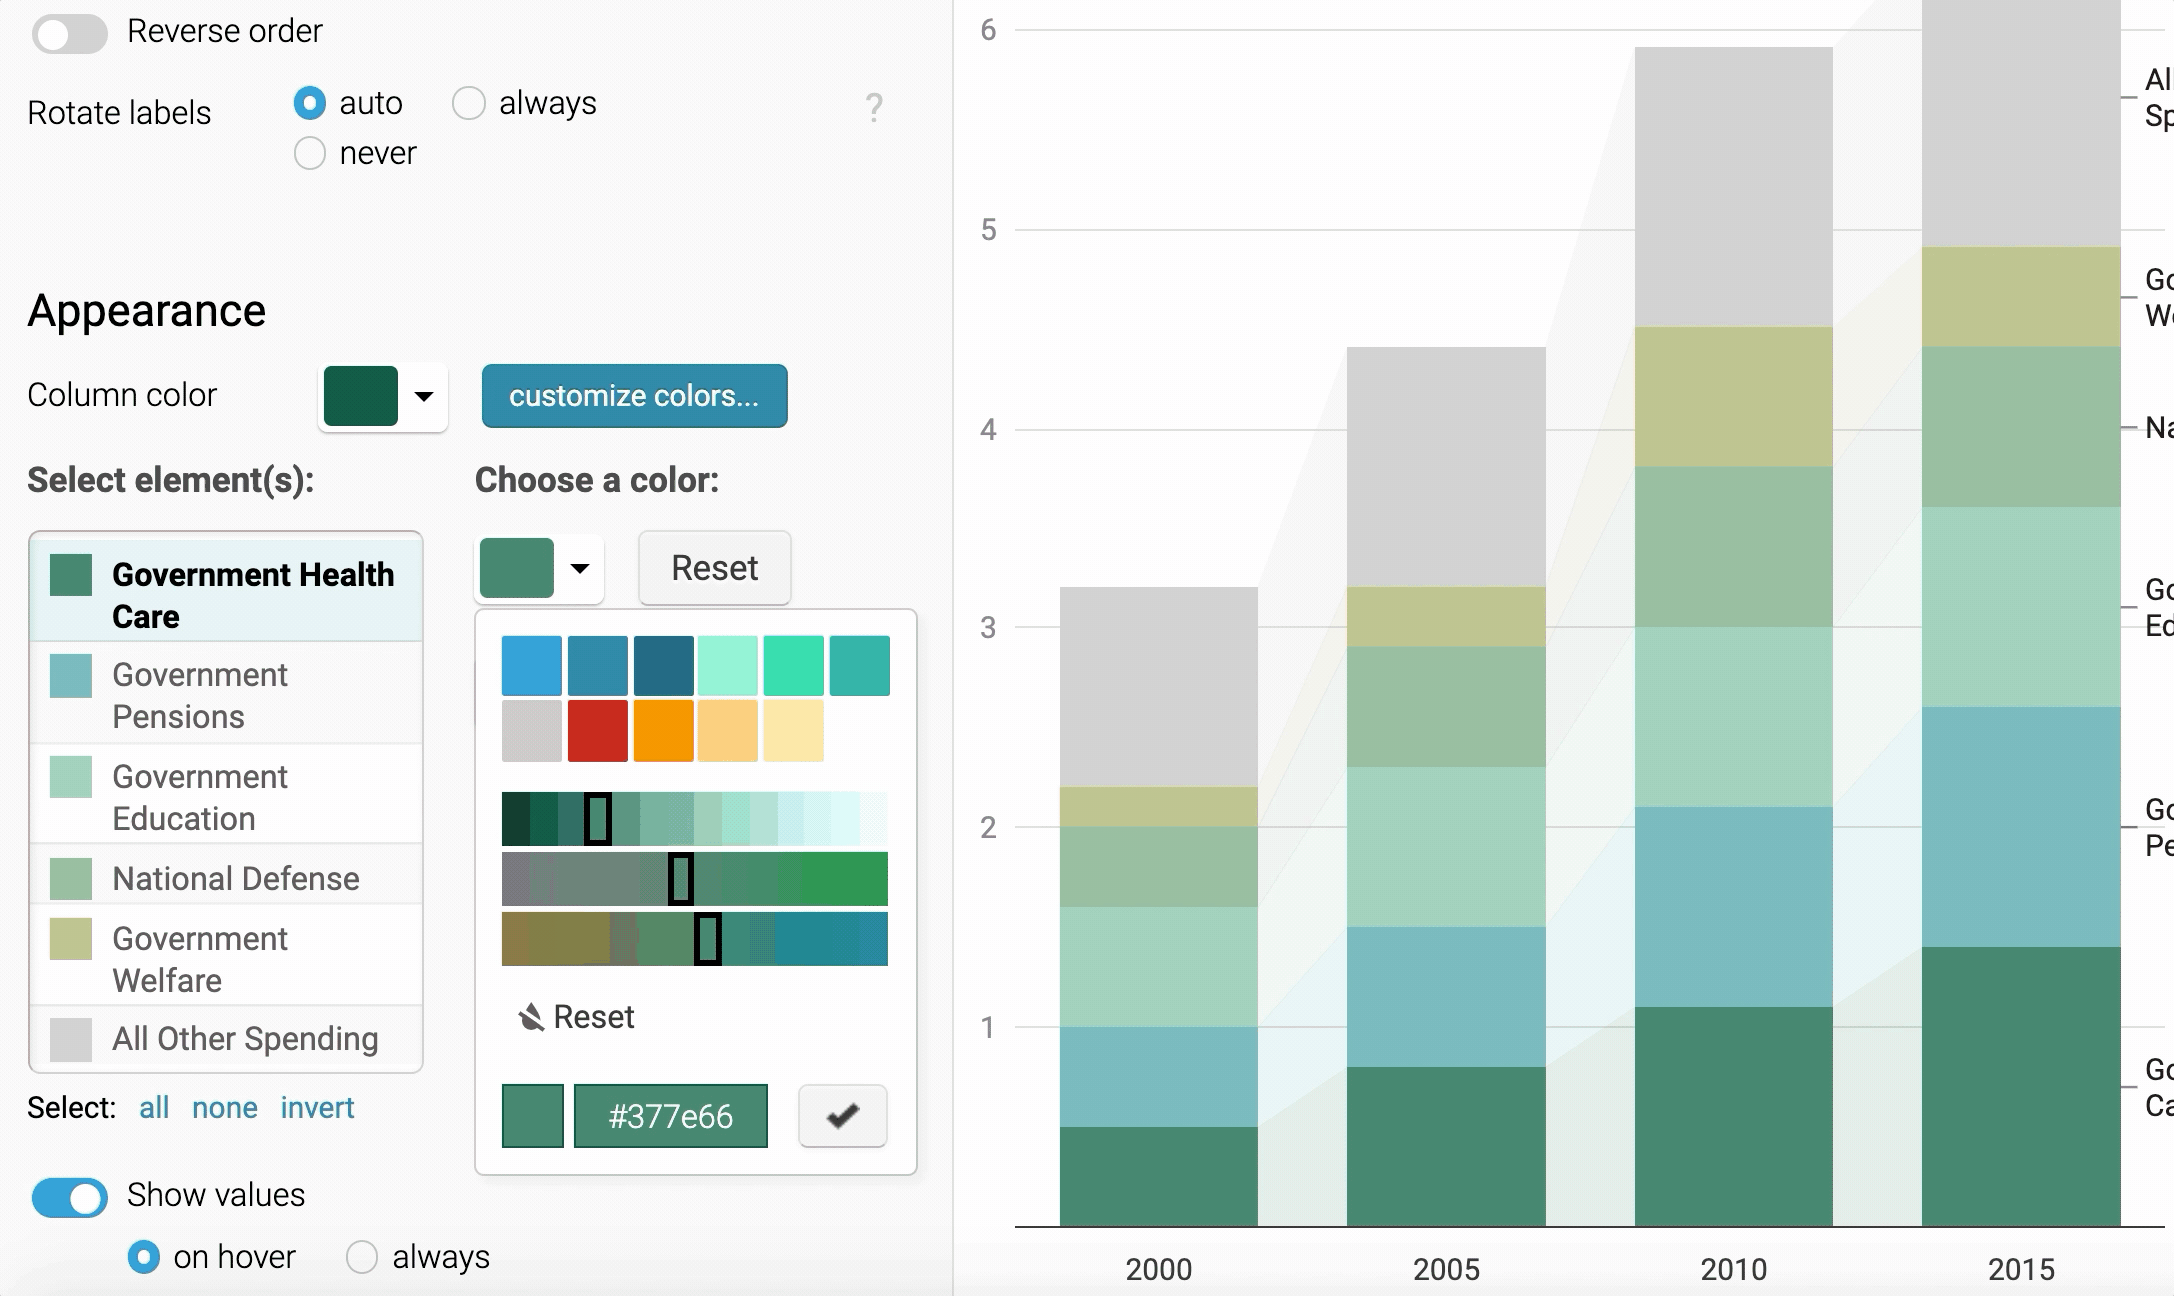Image resolution: width=2174 pixels, height=1296 pixels.
Task: Click the customize colors button
Action: pyautogui.click(x=634, y=396)
